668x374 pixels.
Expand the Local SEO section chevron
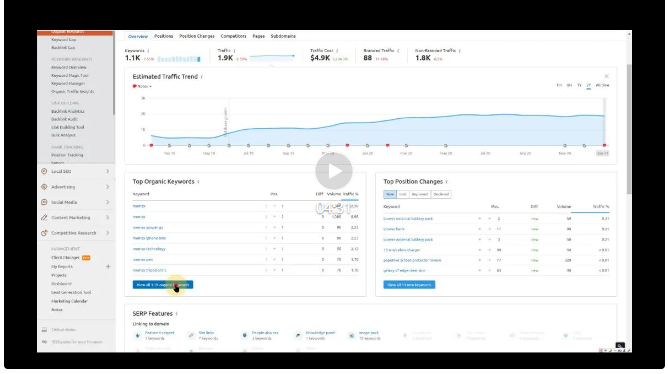(x=107, y=171)
